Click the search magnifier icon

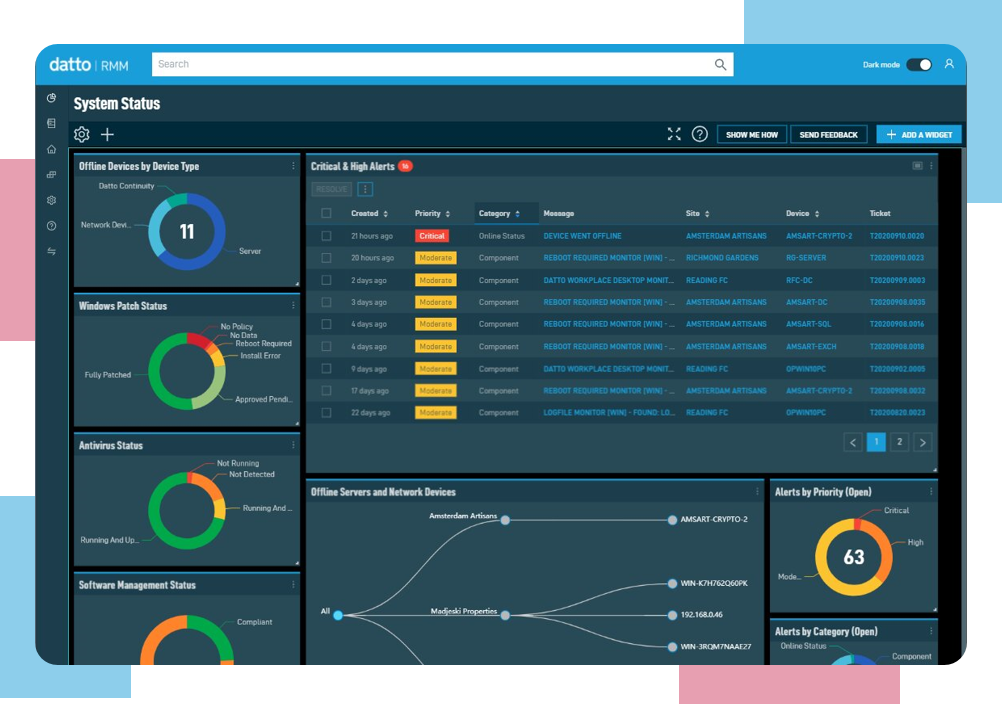(720, 65)
